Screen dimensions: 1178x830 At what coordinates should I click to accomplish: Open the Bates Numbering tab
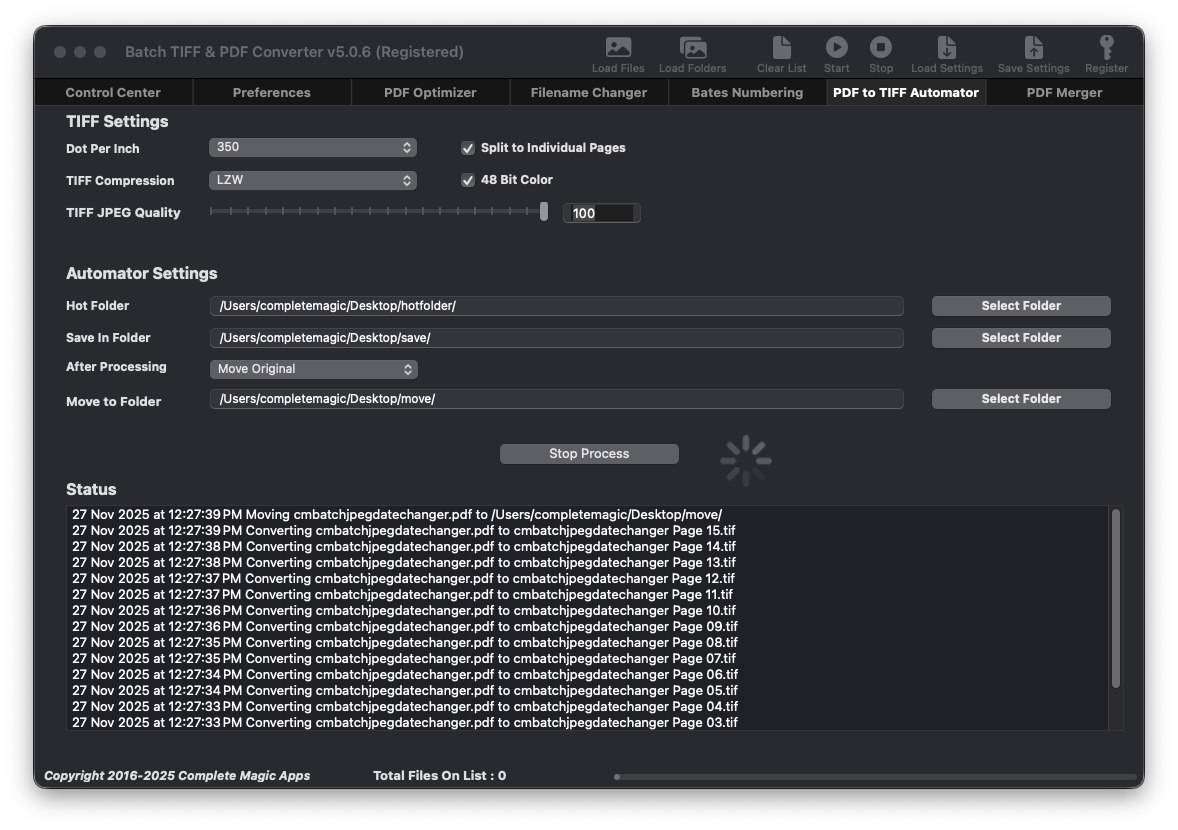tap(747, 93)
